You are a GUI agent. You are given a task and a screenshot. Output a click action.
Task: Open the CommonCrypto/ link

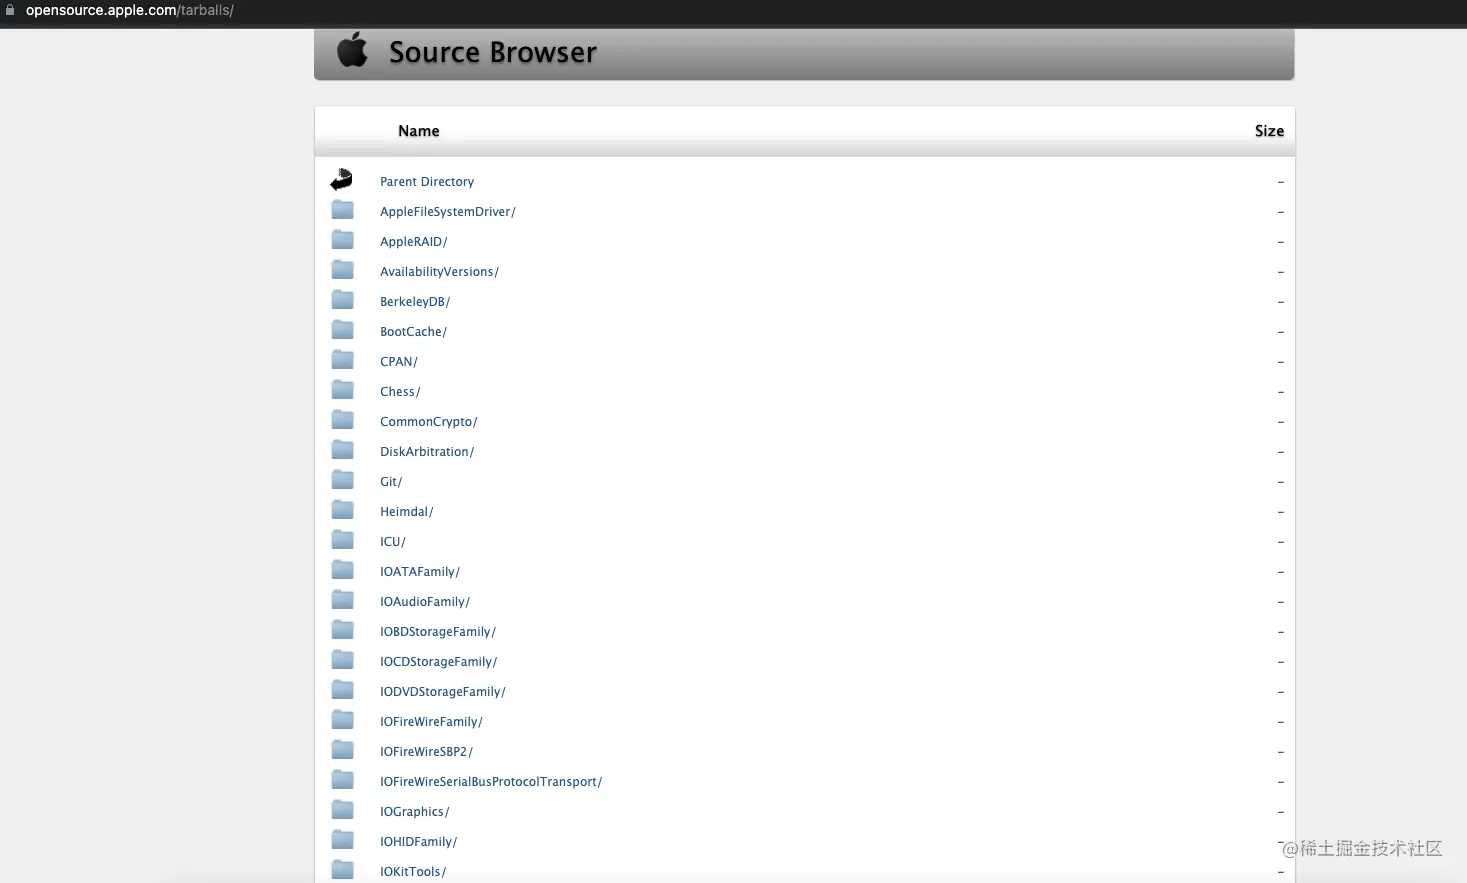(429, 422)
